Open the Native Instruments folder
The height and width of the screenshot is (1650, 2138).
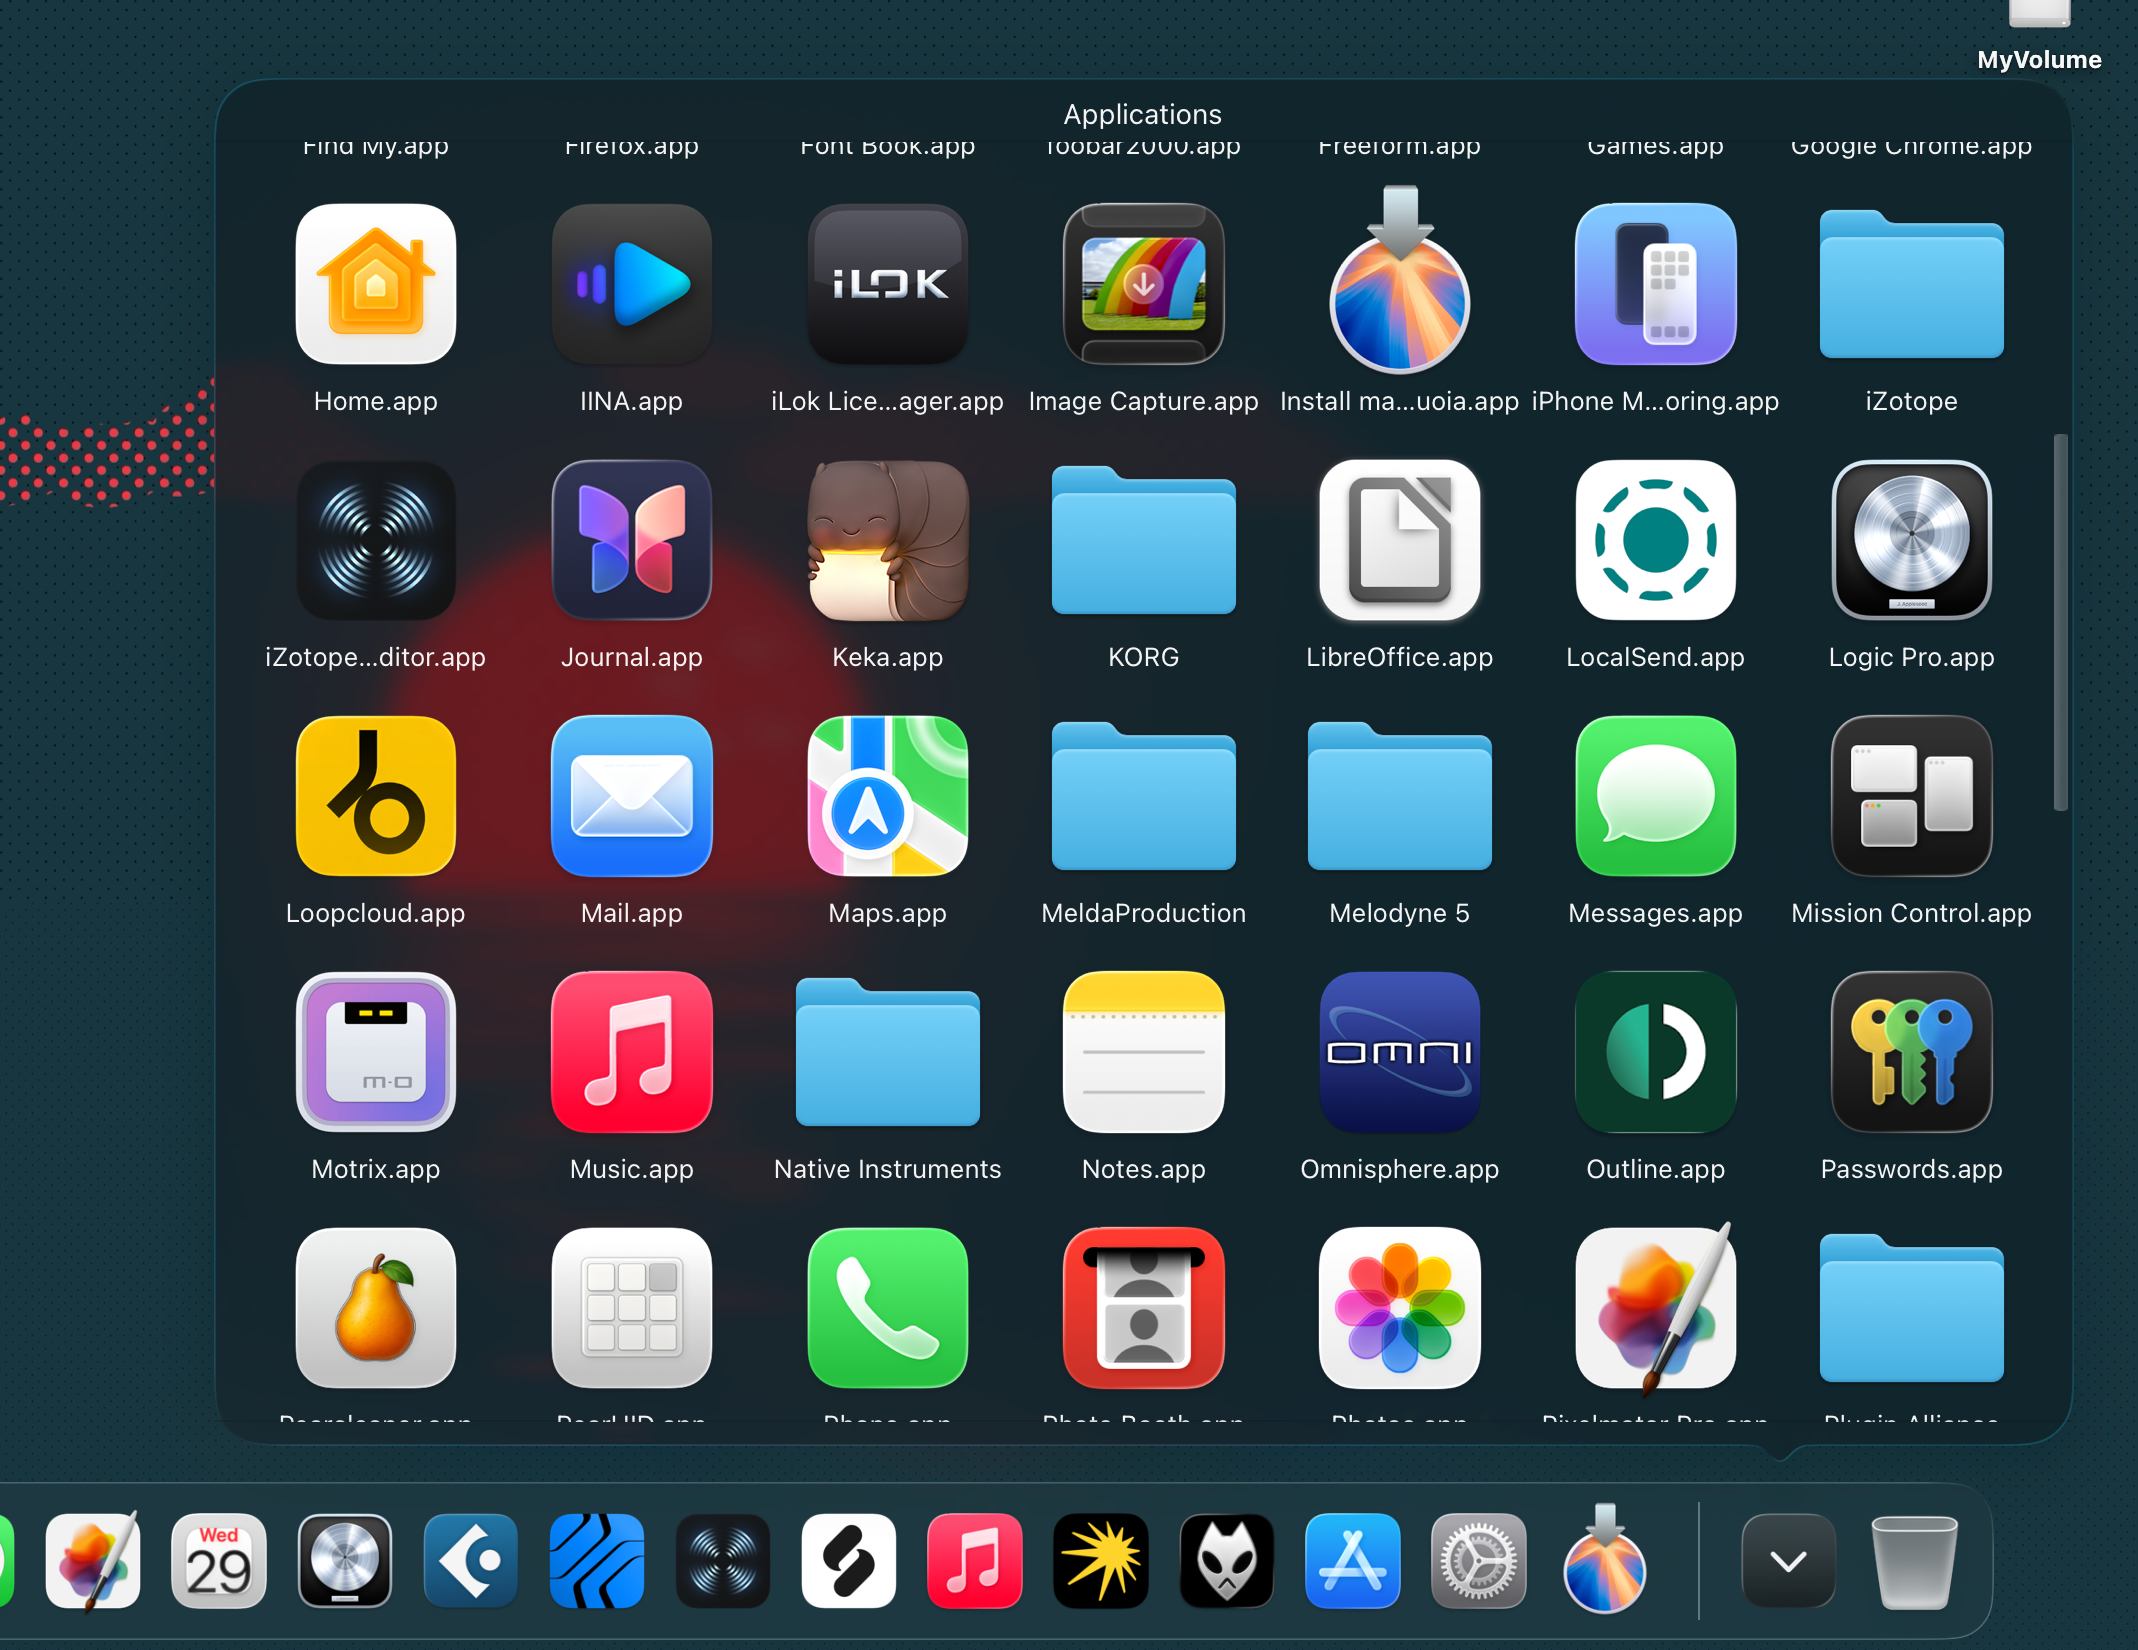click(887, 1053)
